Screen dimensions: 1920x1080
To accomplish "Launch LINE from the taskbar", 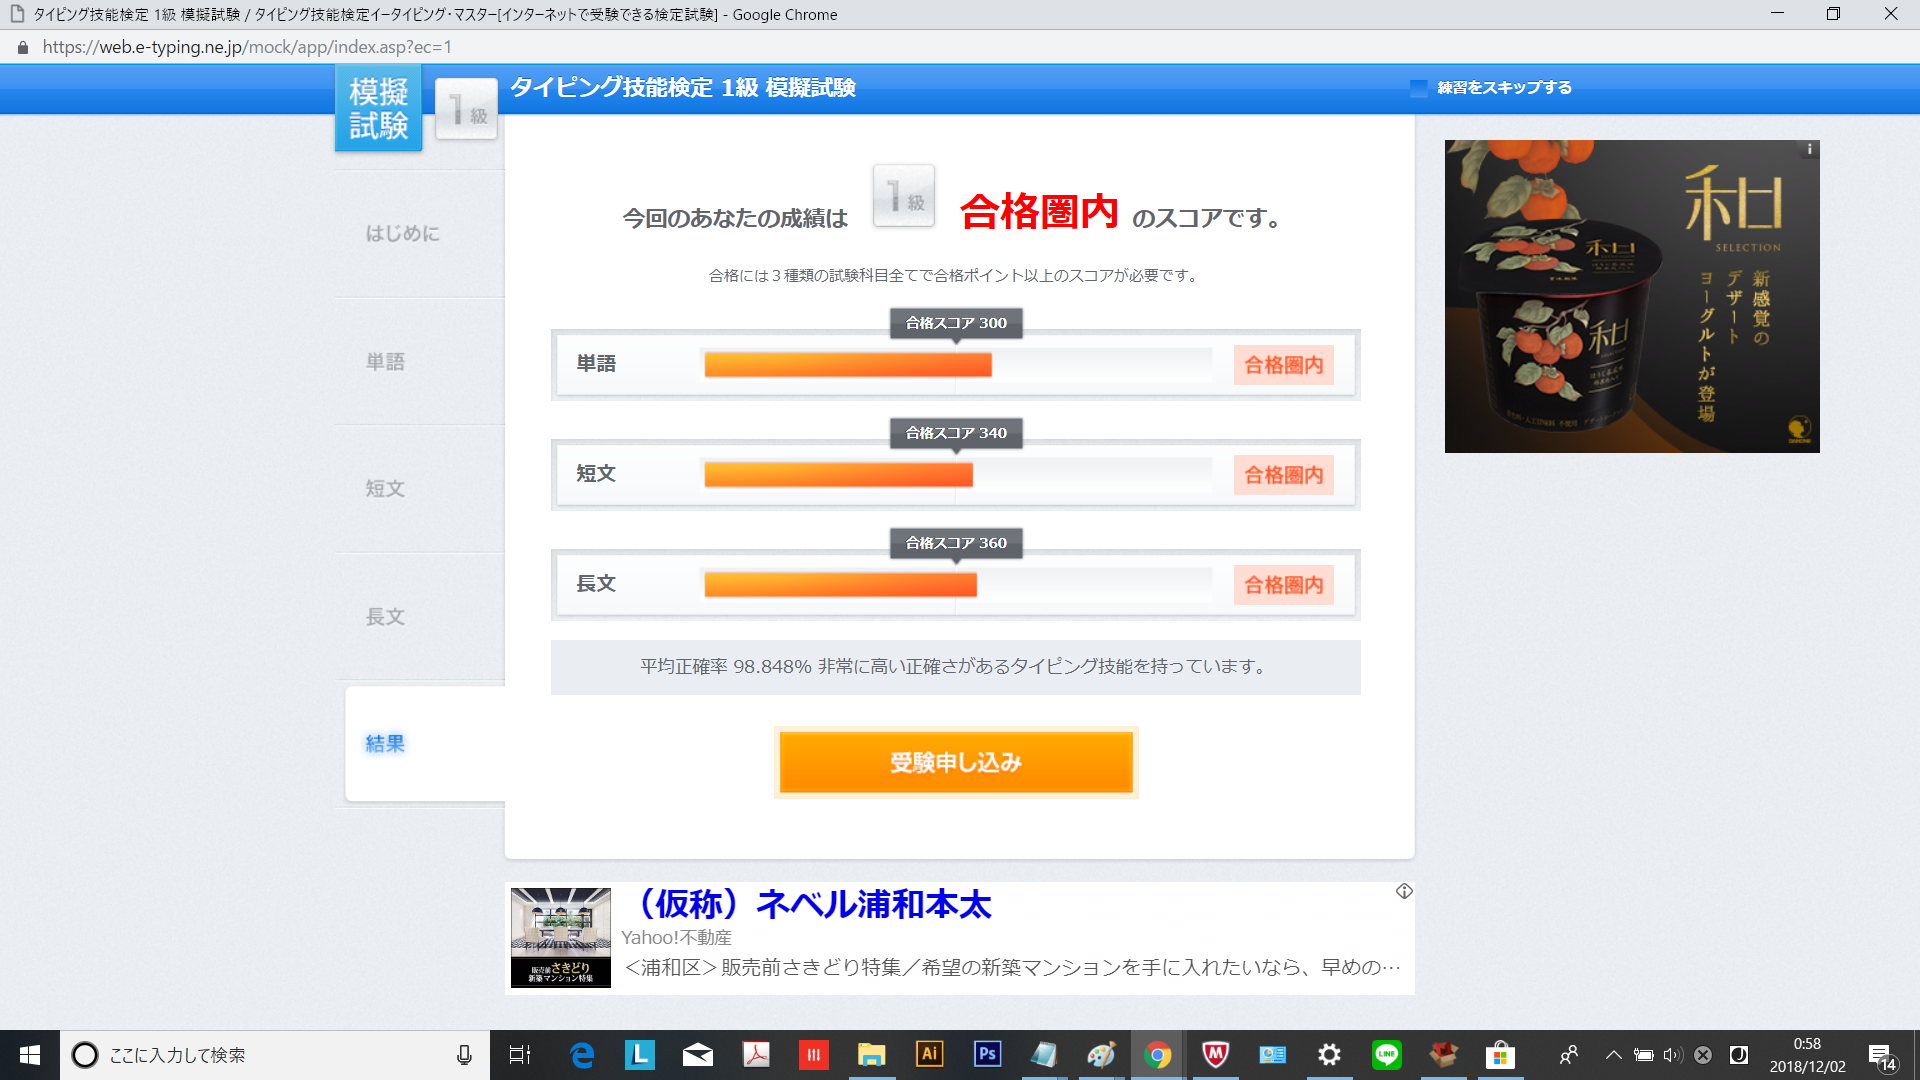I will point(1386,1054).
